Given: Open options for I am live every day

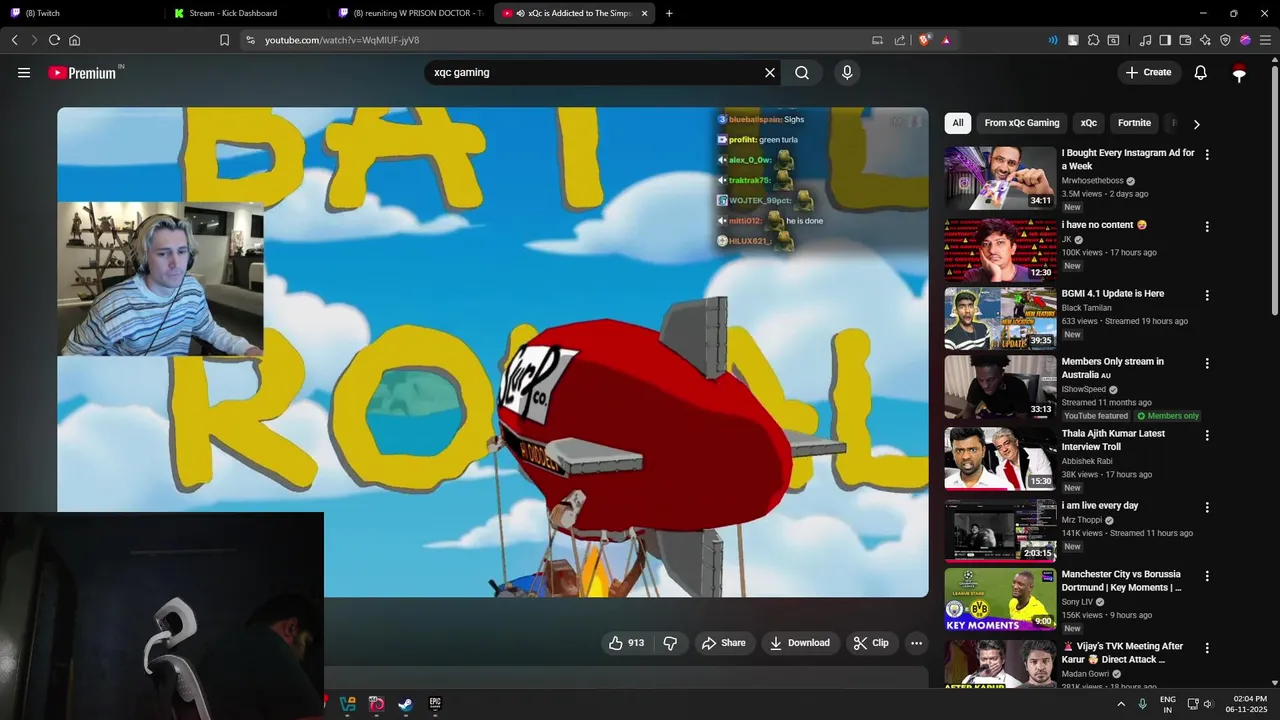Looking at the screenshot, I should [1207, 508].
